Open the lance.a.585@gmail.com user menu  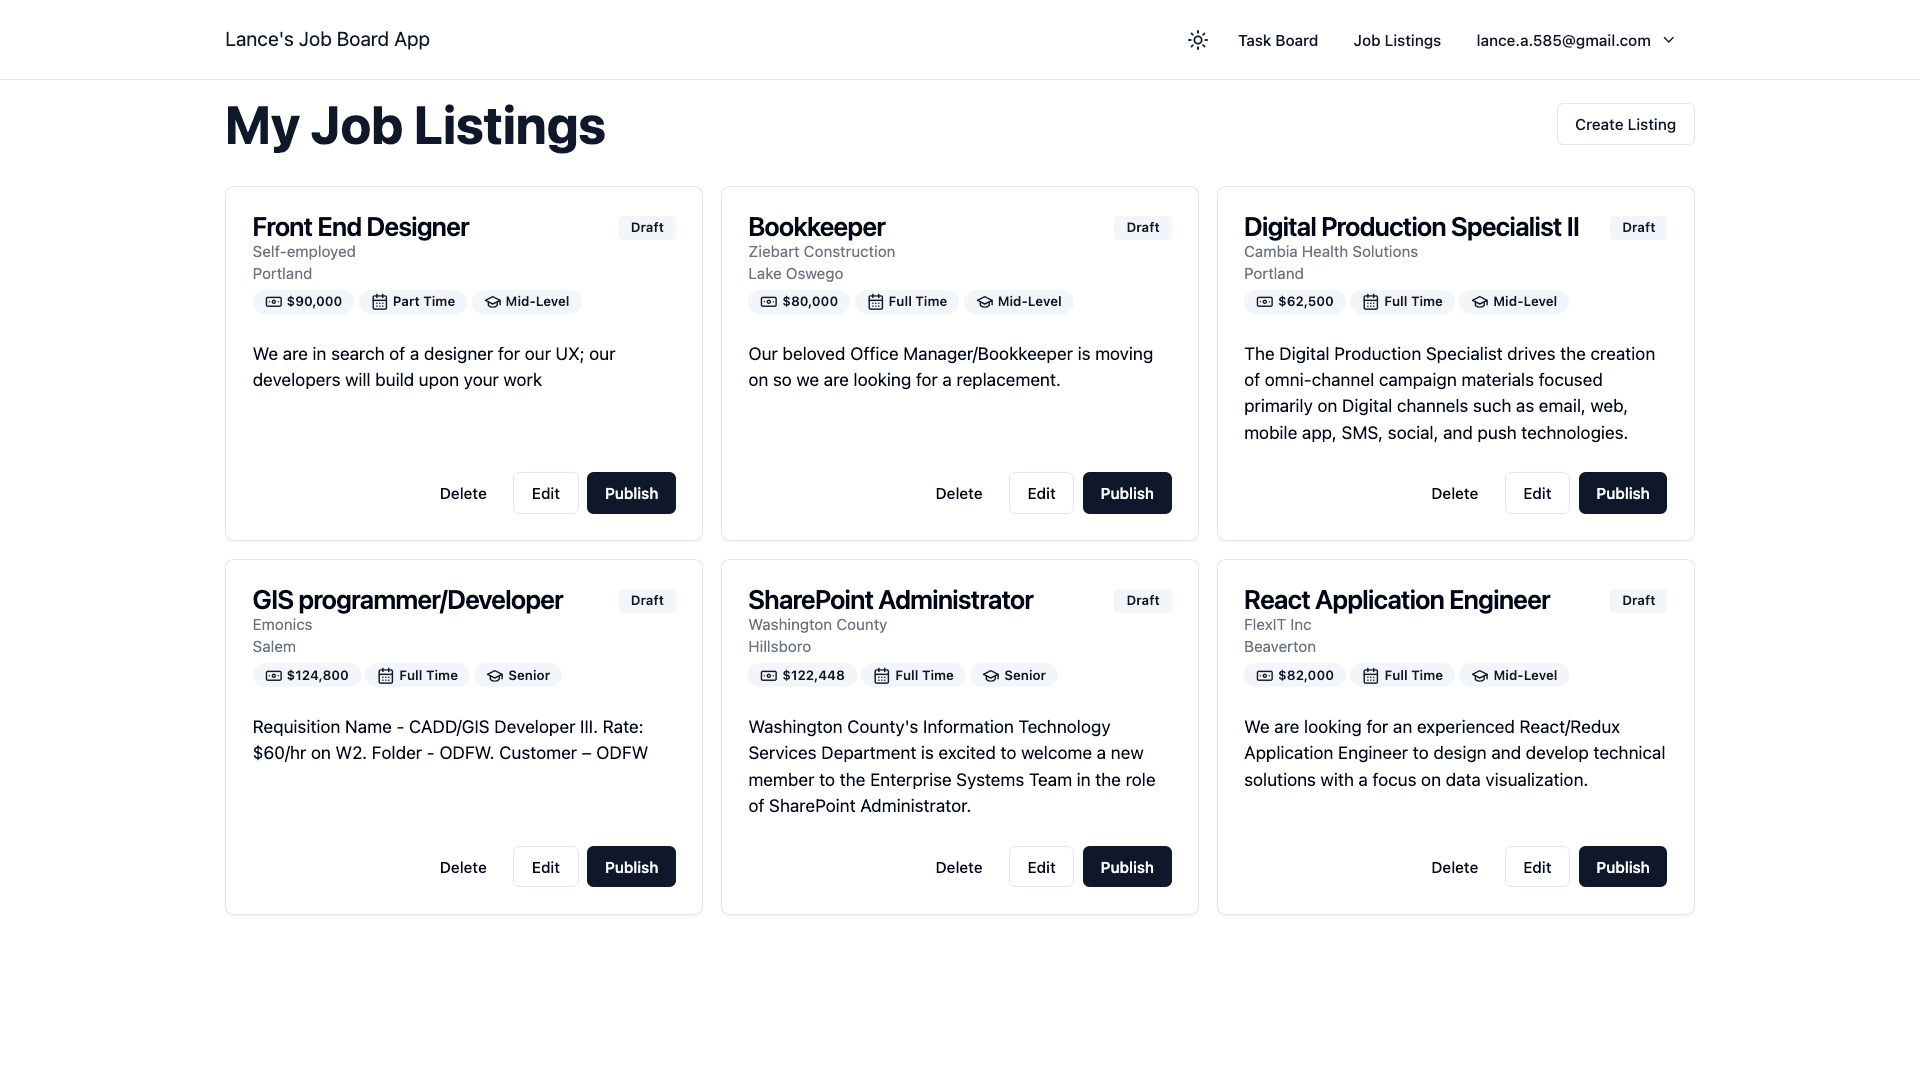coord(1563,40)
